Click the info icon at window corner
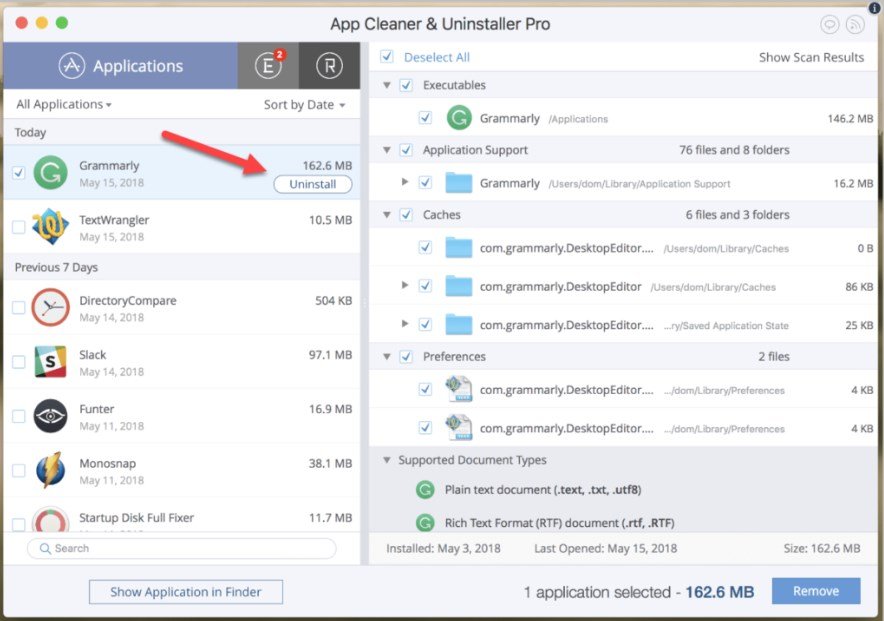Viewport: 884px width, 621px height. pos(876,7)
